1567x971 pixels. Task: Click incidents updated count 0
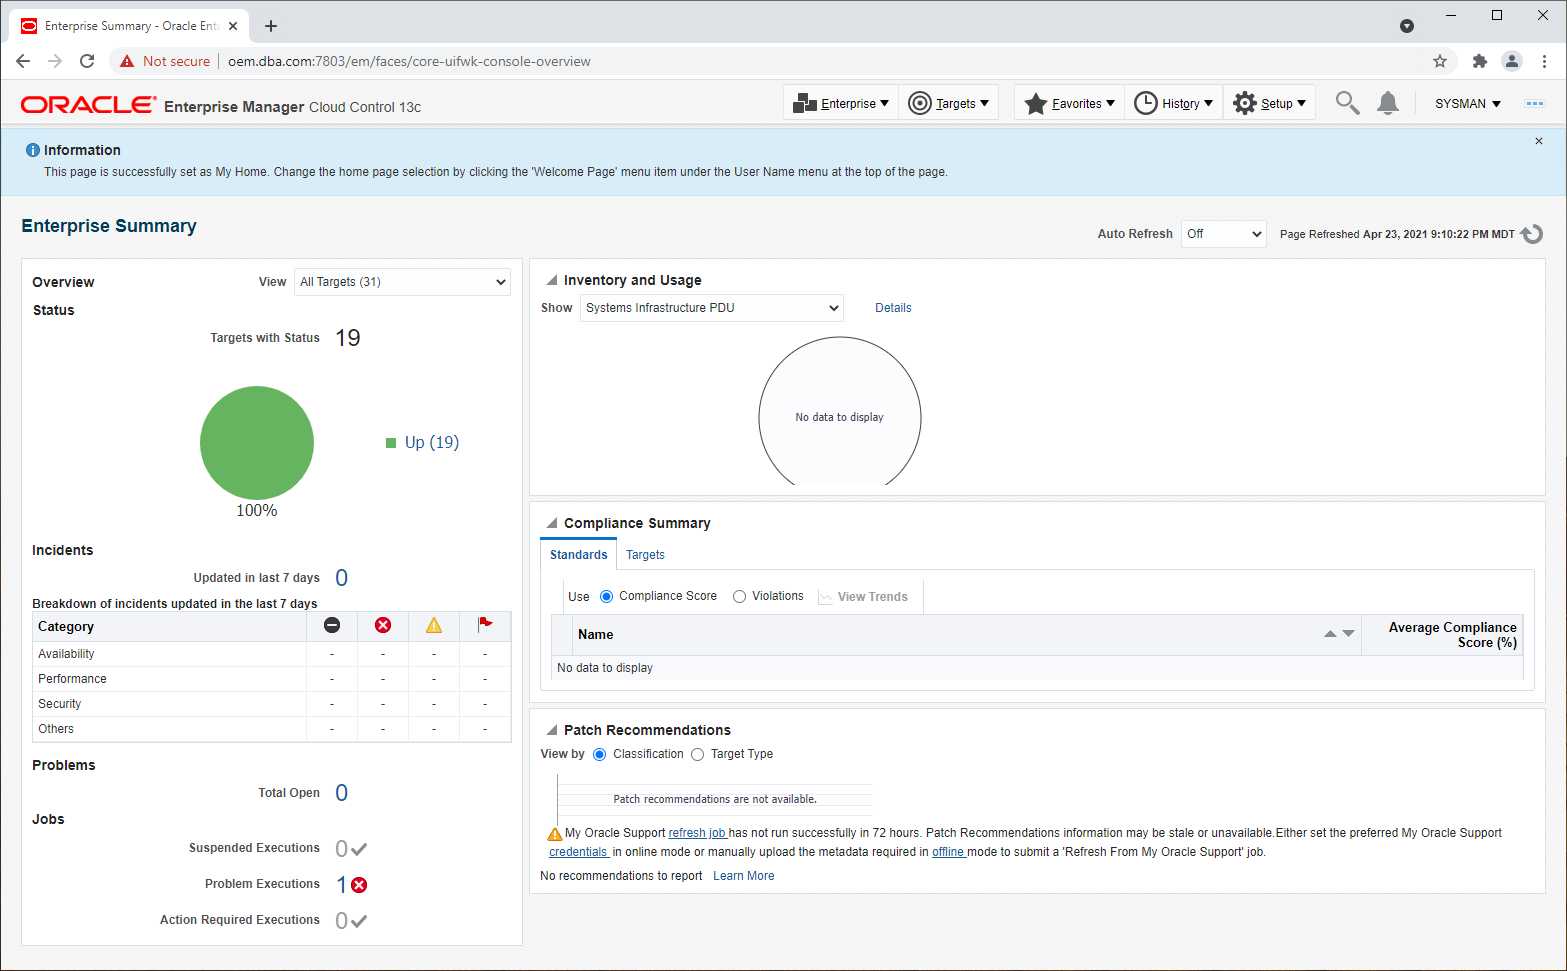tap(342, 578)
